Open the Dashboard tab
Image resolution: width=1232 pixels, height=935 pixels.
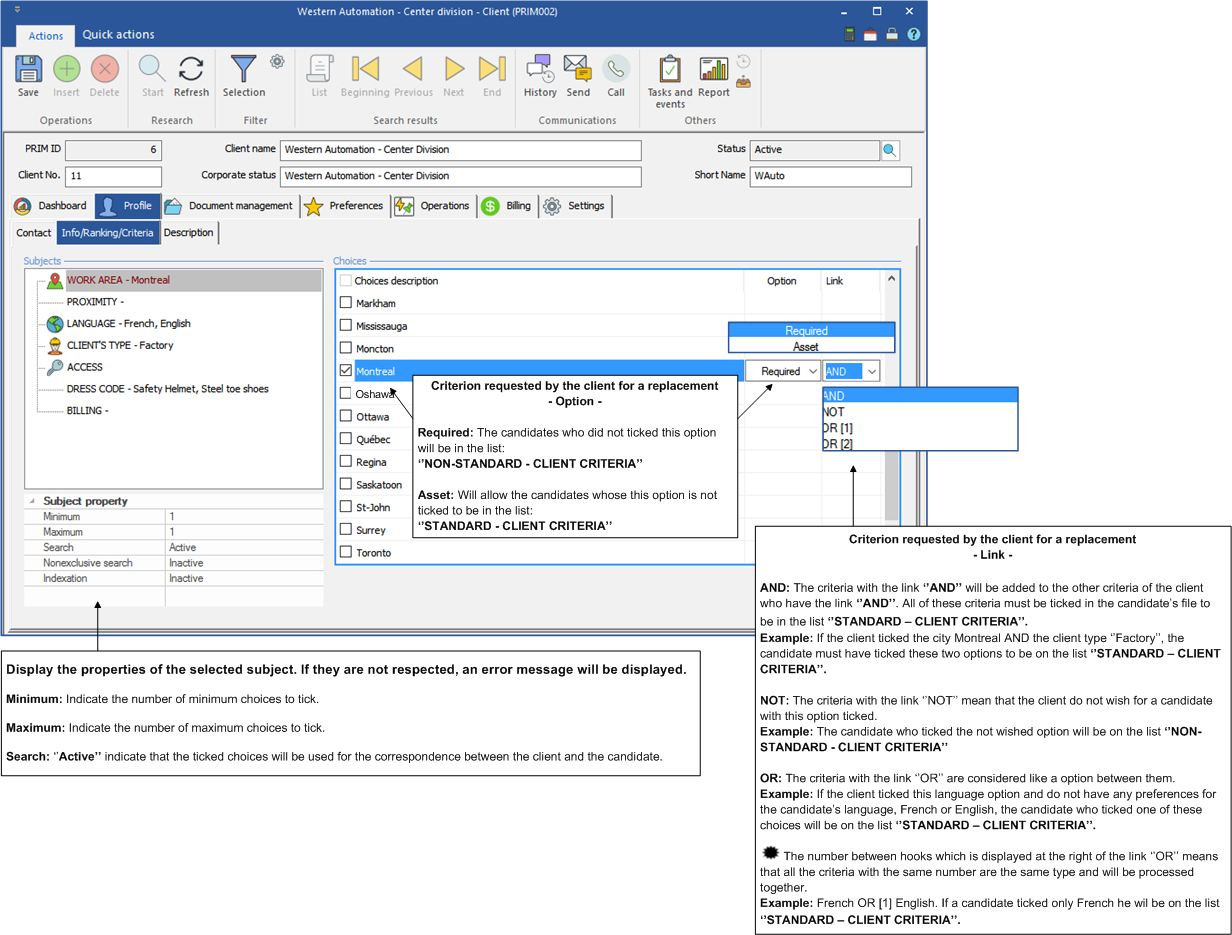52,206
